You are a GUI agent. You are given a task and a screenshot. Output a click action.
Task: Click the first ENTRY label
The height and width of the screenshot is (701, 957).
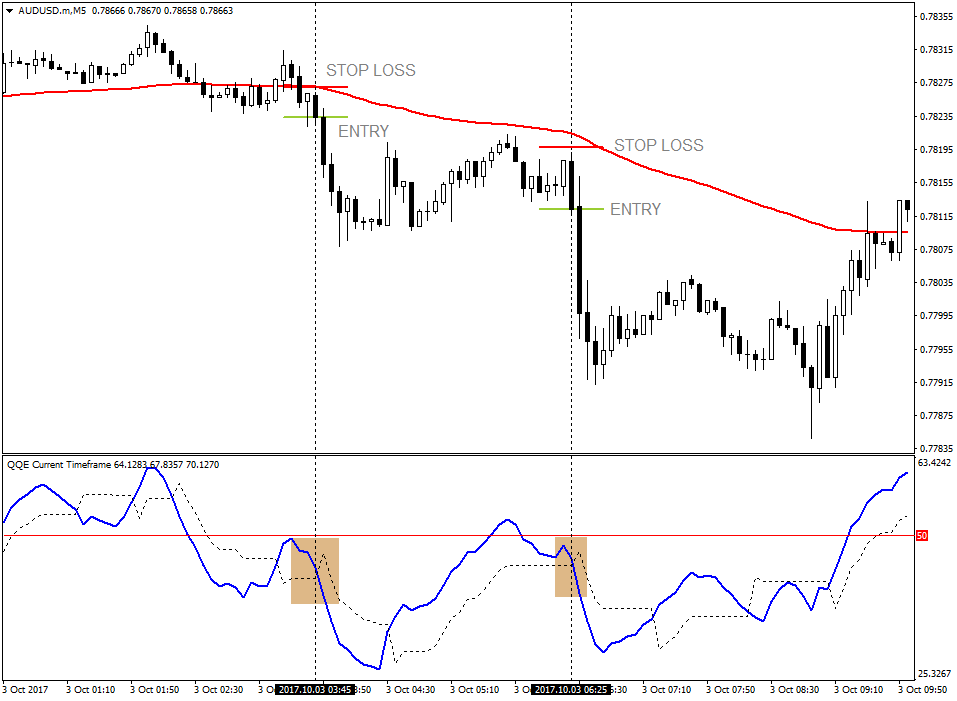tap(364, 131)
